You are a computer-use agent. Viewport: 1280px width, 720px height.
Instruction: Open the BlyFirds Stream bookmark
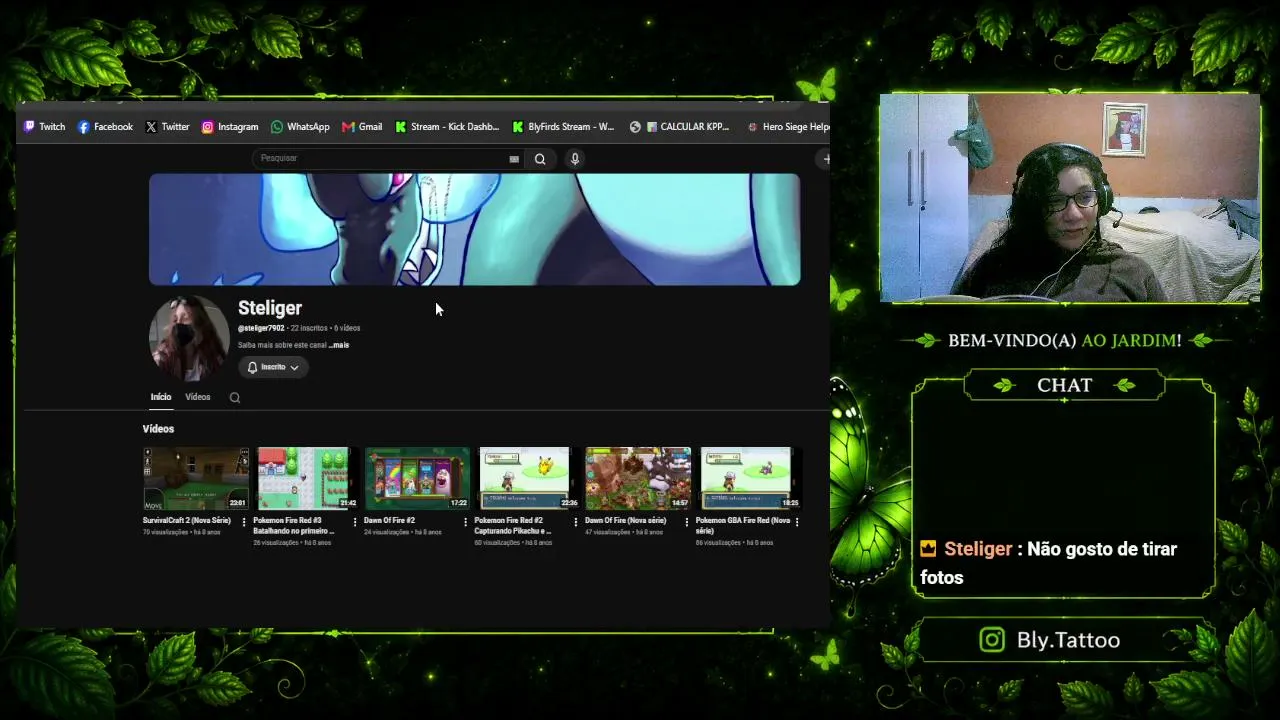coord(564,127)
